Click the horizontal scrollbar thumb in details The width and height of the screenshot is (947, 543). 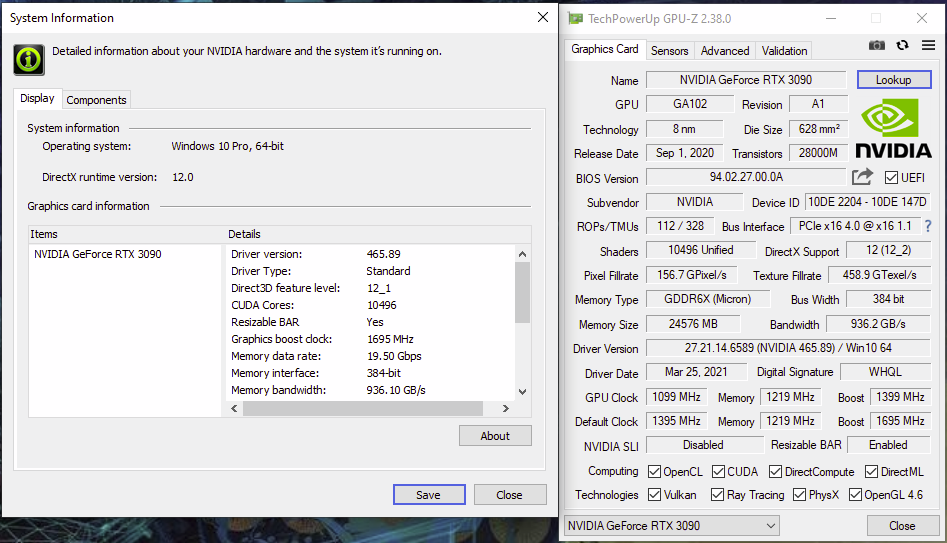tap(363, 409)
